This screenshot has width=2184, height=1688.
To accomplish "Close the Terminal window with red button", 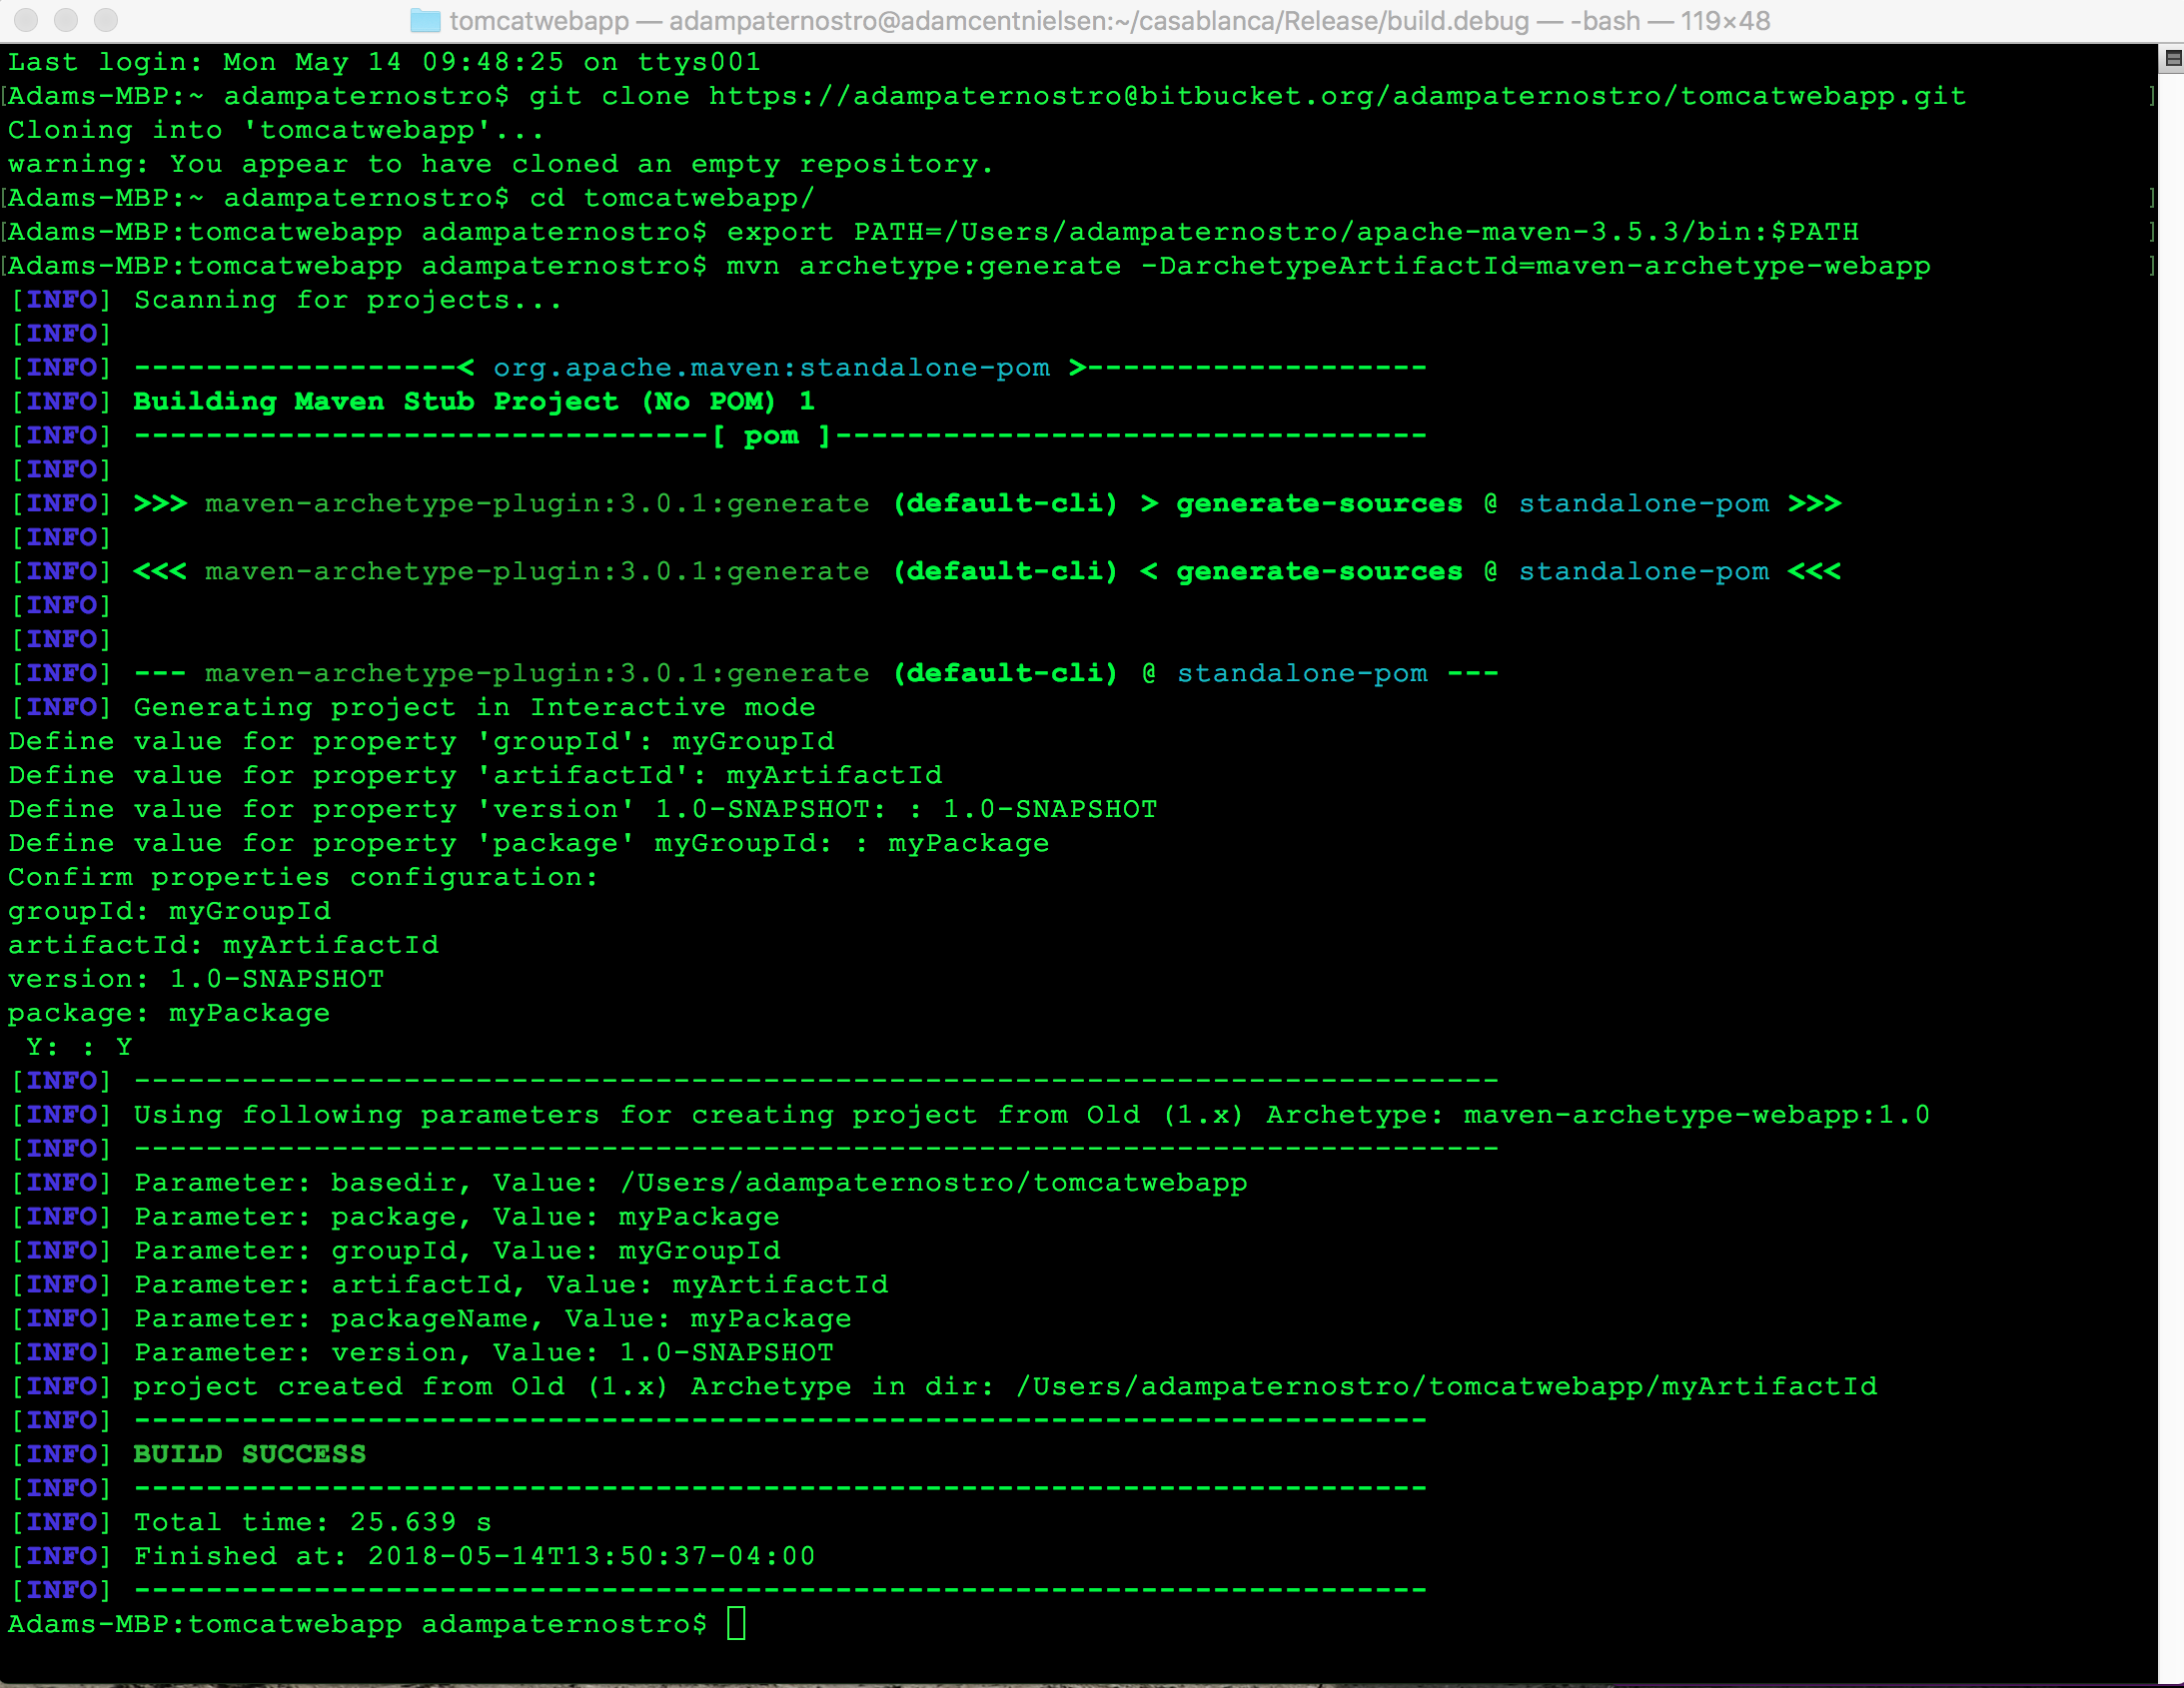I will 27,20.
